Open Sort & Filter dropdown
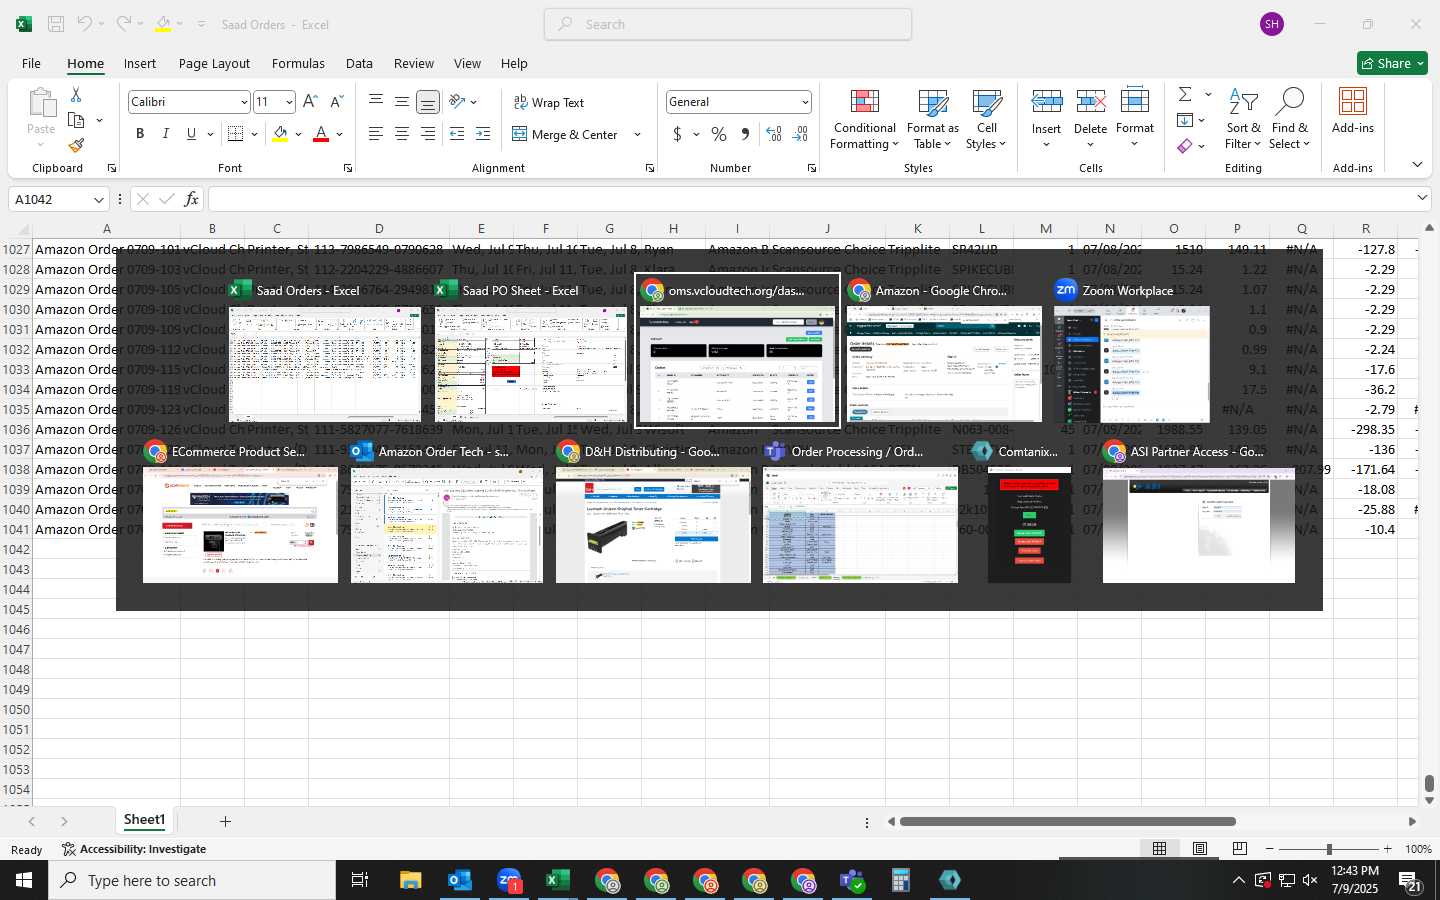This screenshot has height=900, width=1440. 1243,119
